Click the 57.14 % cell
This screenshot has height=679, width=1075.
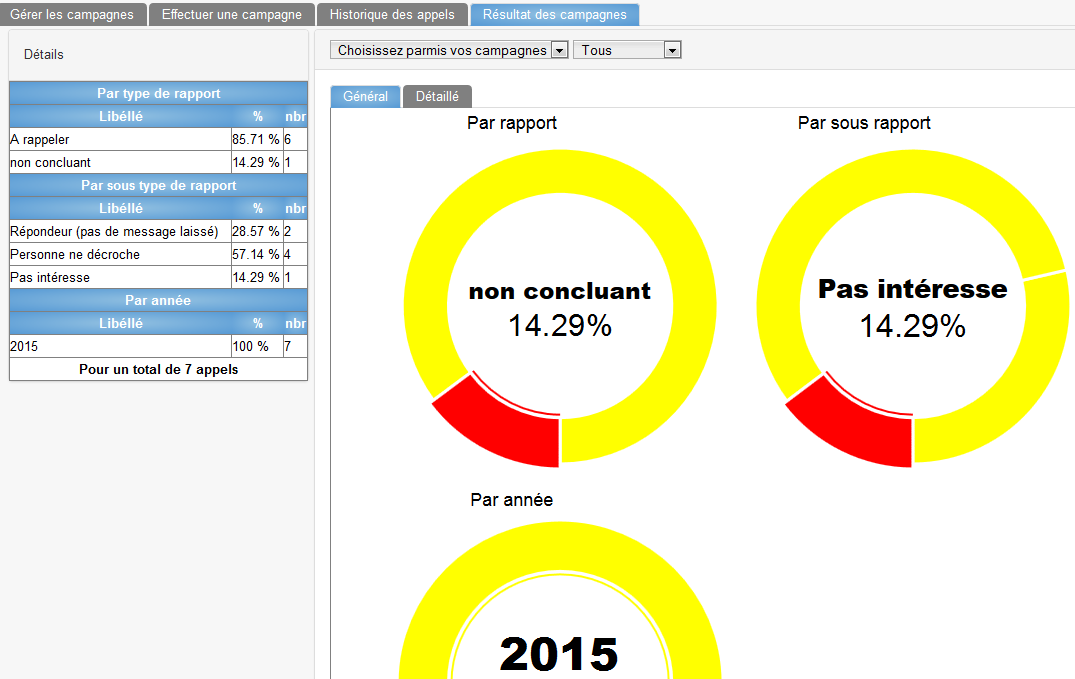pyautogui.click(x=256, y=254)
